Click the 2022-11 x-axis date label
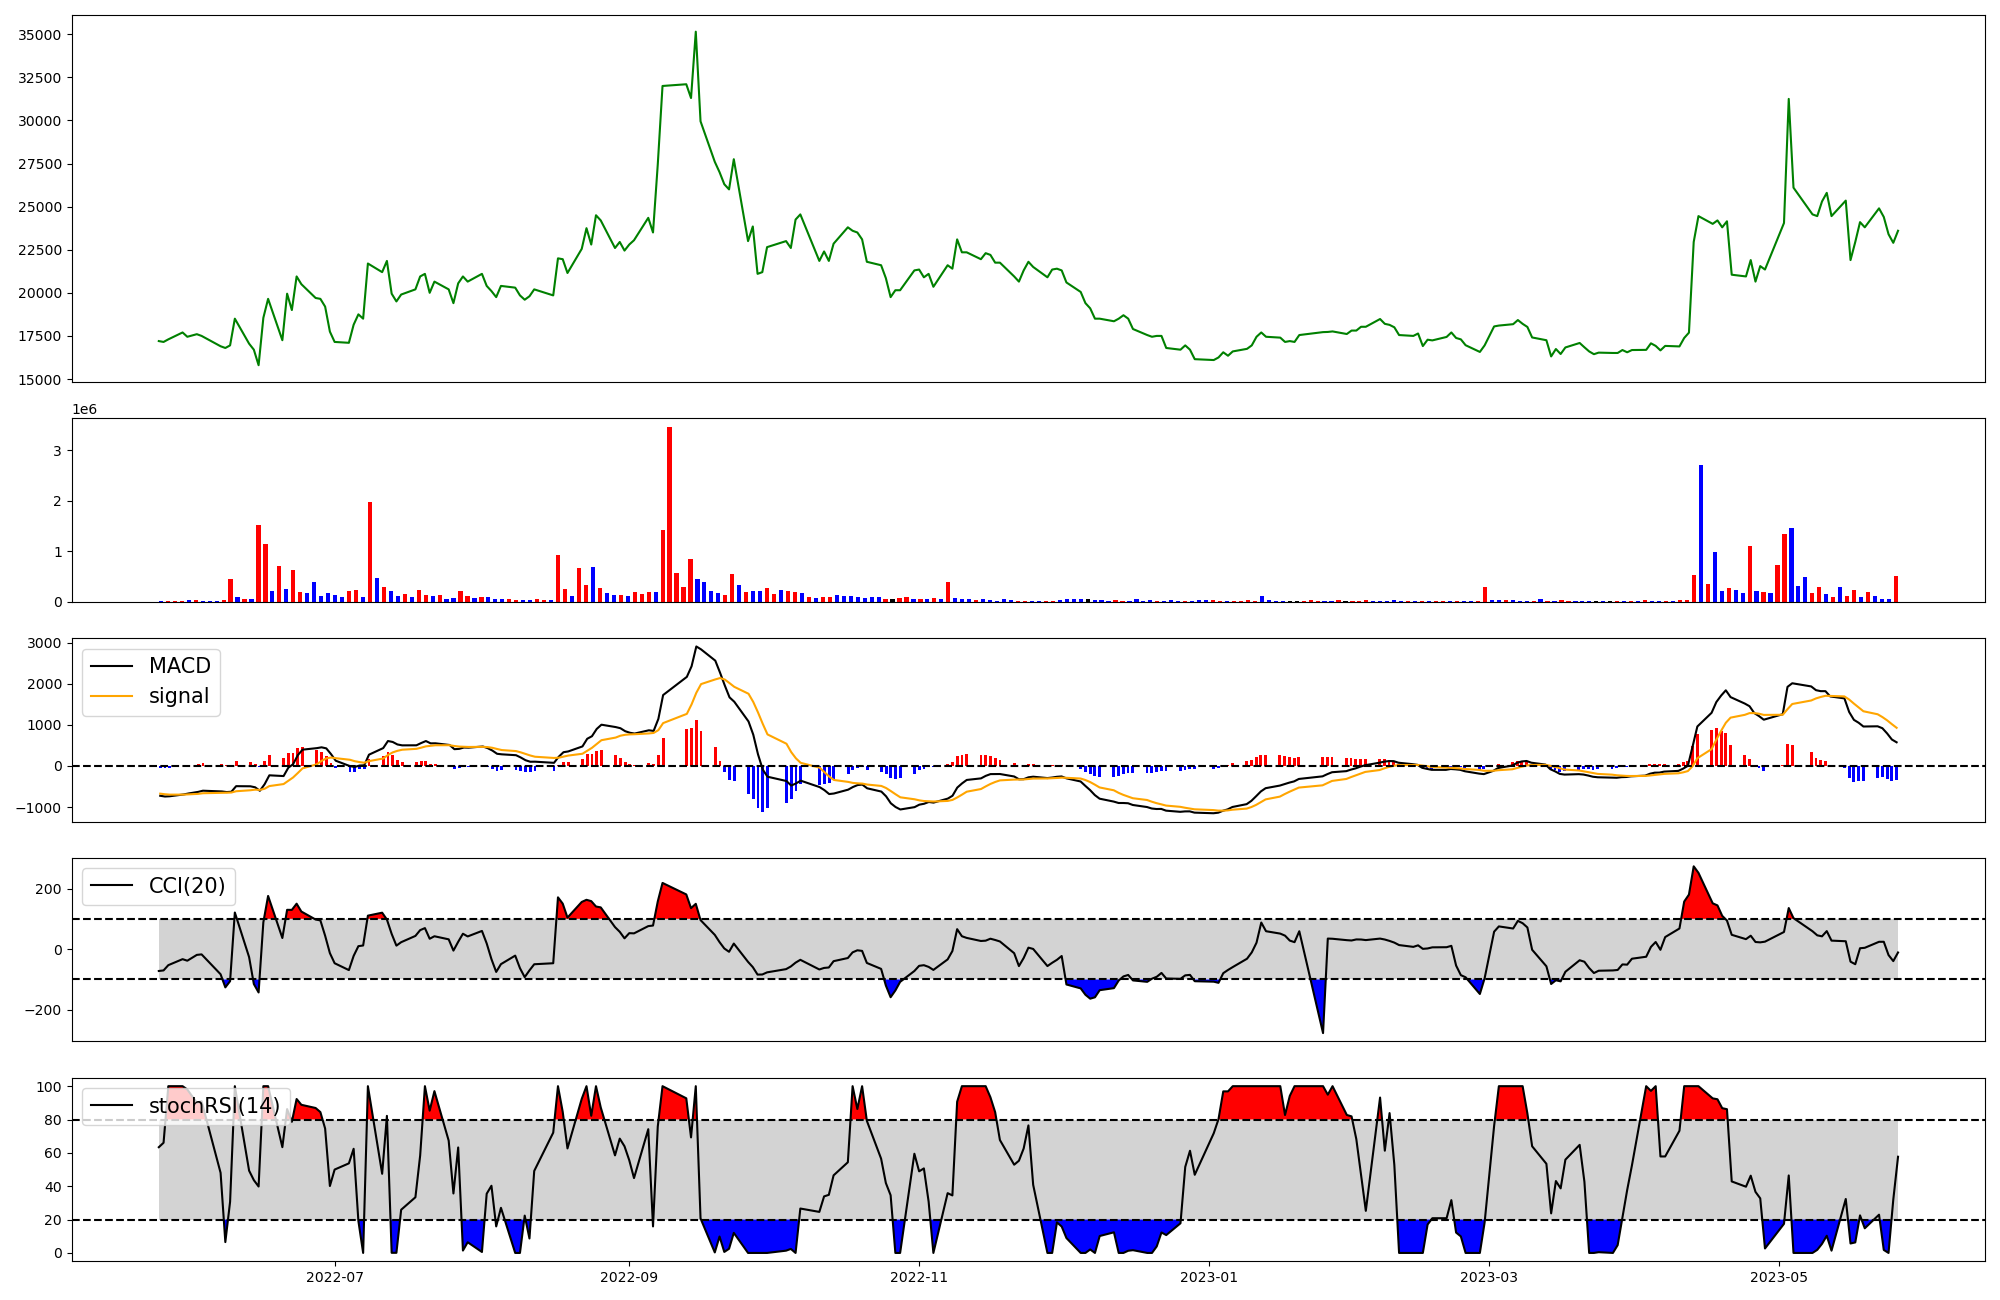This screenshot has height=1300, width=2000. point(918,1277)
